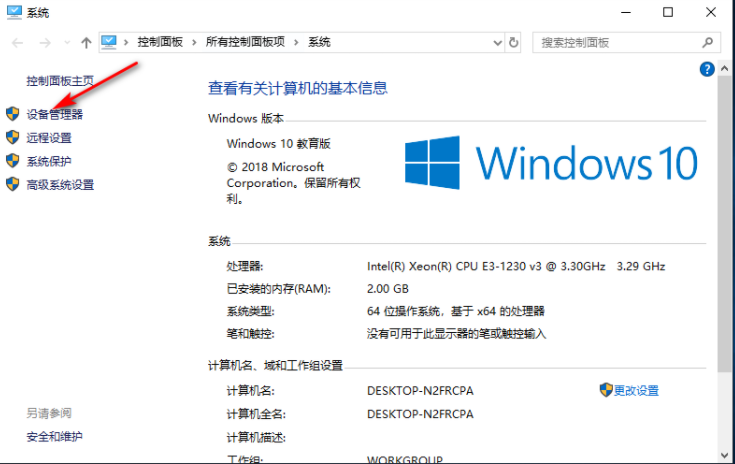The height and width of the screenshot is (464, 735).
Task: Click the 系统 breadcrumb segment
Action: coord(319,42)
